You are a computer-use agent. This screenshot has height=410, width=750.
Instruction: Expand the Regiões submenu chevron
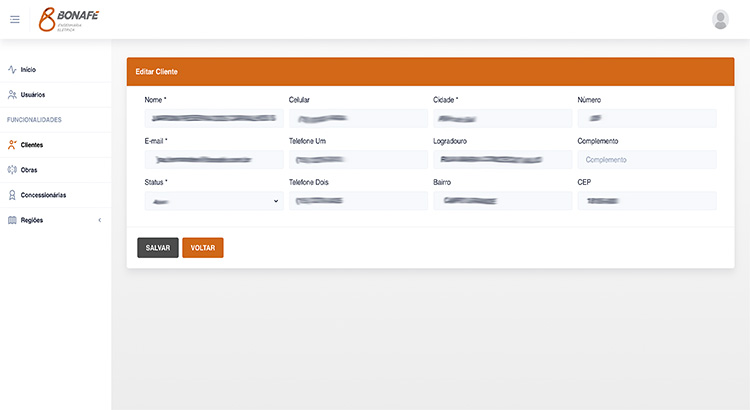tap(99, 220)
